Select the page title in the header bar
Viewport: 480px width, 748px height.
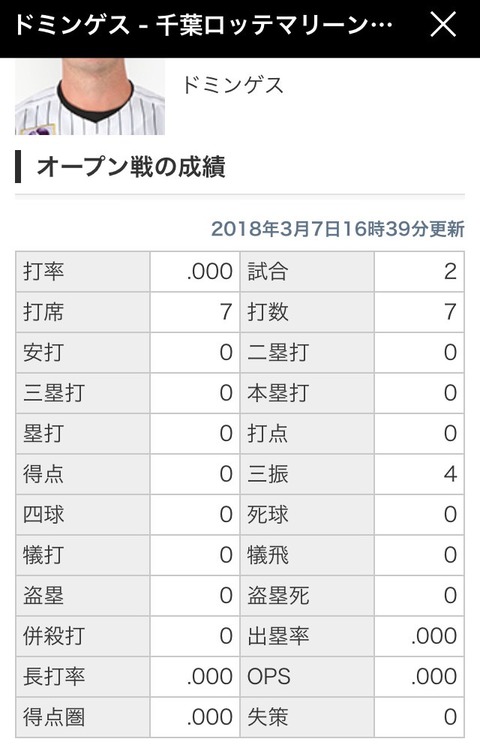click(x=203, y=25)
